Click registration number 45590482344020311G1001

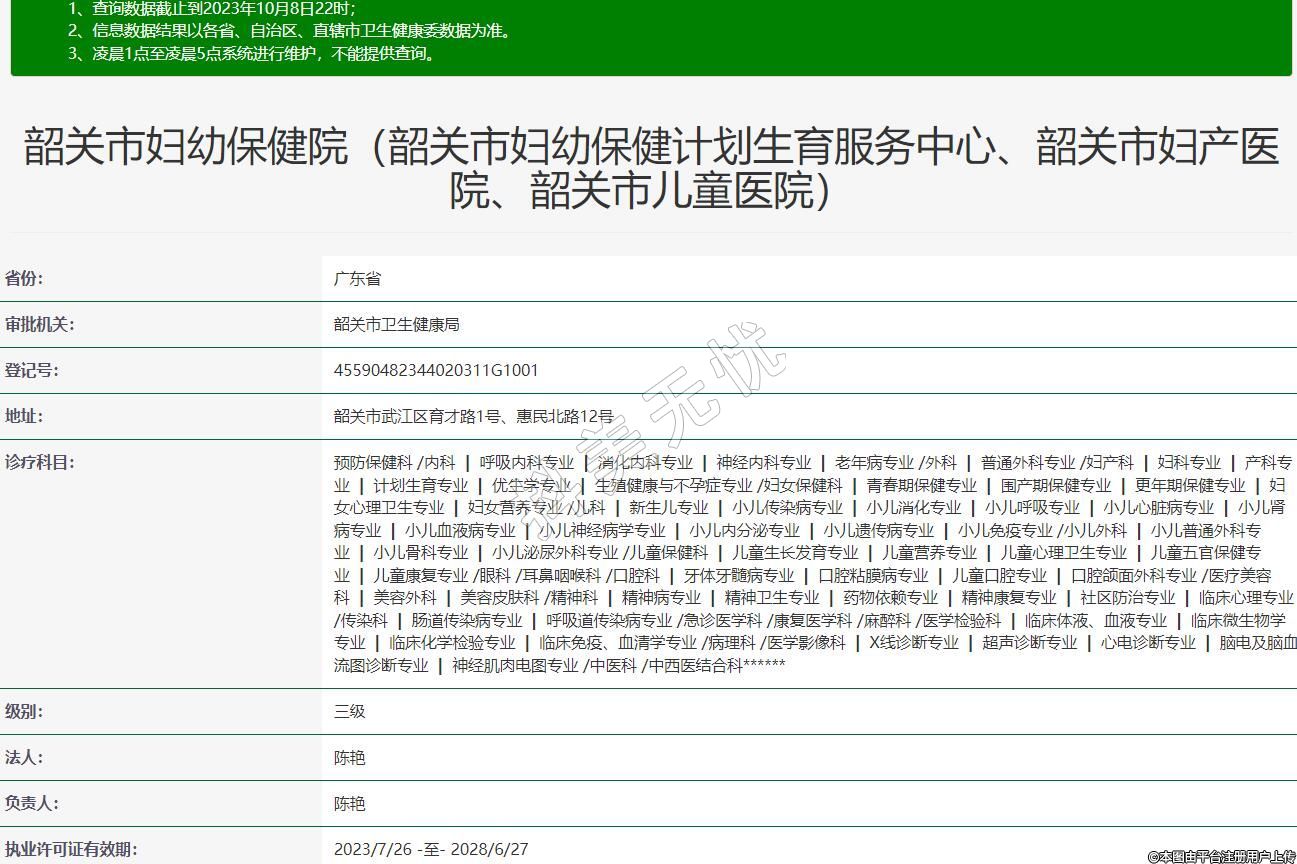[x=436, y=370]
